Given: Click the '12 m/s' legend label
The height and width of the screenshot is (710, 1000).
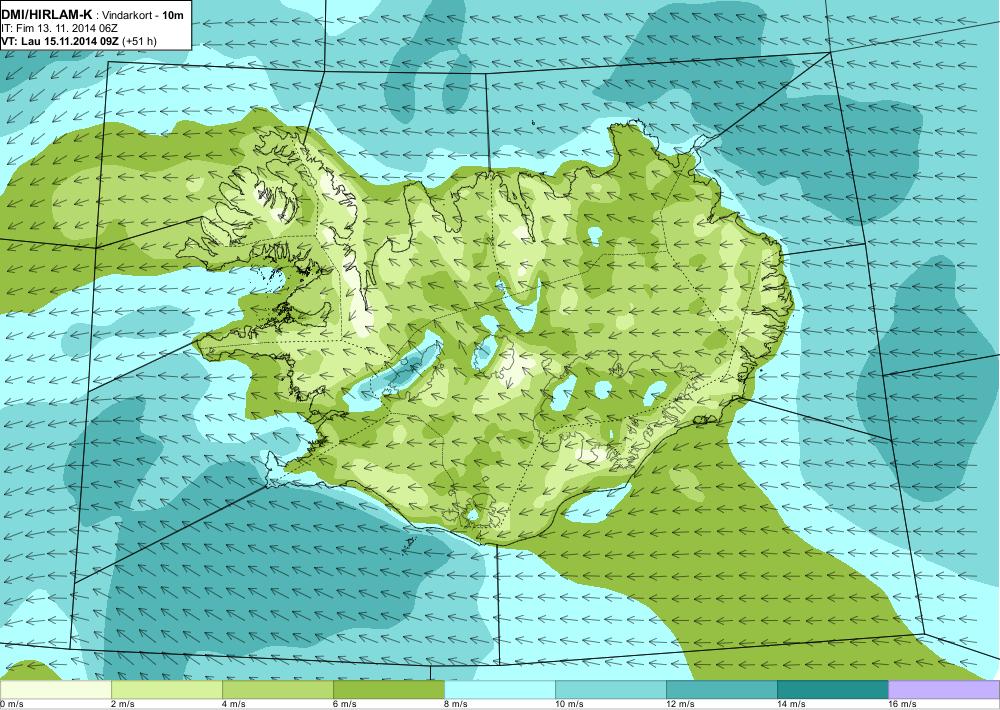Looking at the screenshot, I should (x=680, y=704).
